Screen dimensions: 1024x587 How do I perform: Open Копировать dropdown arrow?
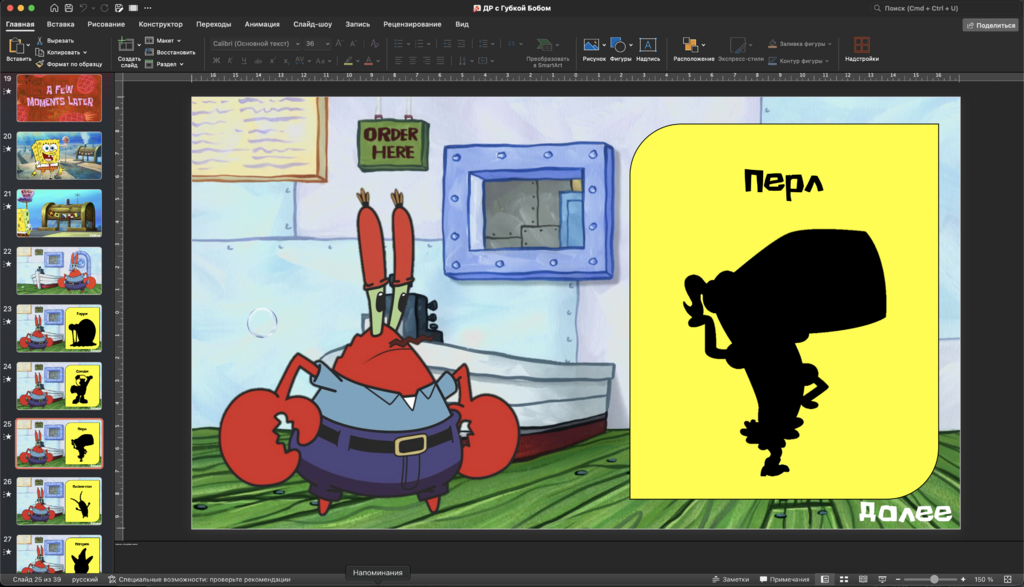[x=85, y=52]
